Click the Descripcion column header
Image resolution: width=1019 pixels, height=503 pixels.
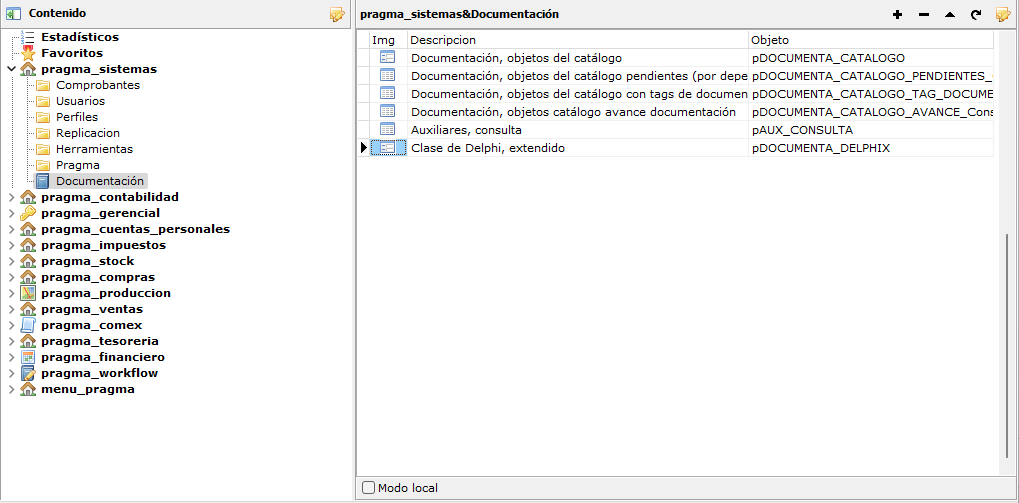[578, 40]
